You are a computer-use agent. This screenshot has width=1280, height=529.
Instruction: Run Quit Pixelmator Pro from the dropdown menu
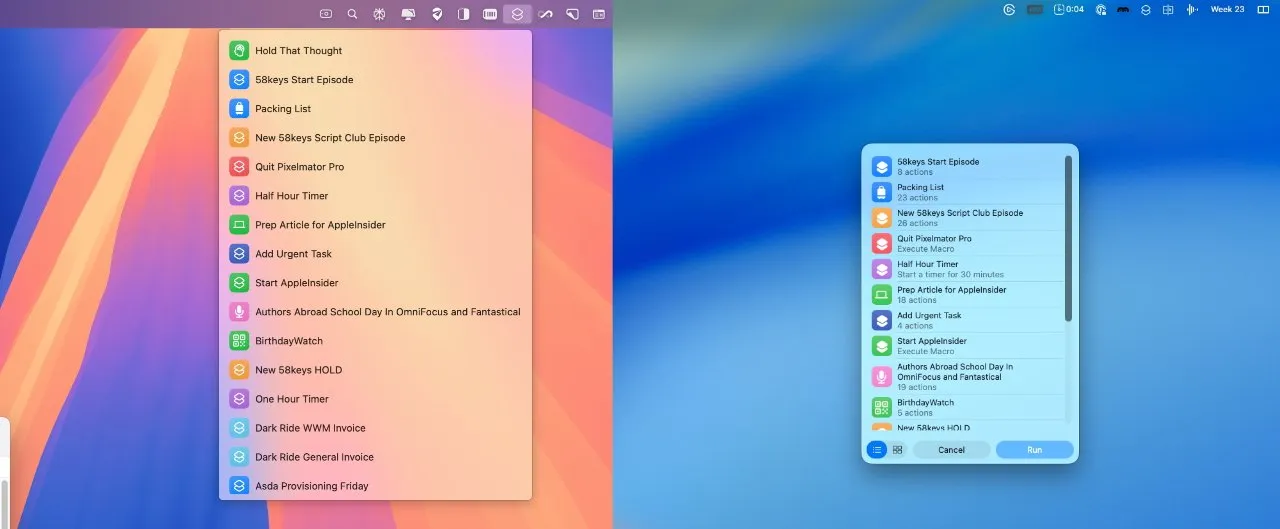[x=299, y=167]
